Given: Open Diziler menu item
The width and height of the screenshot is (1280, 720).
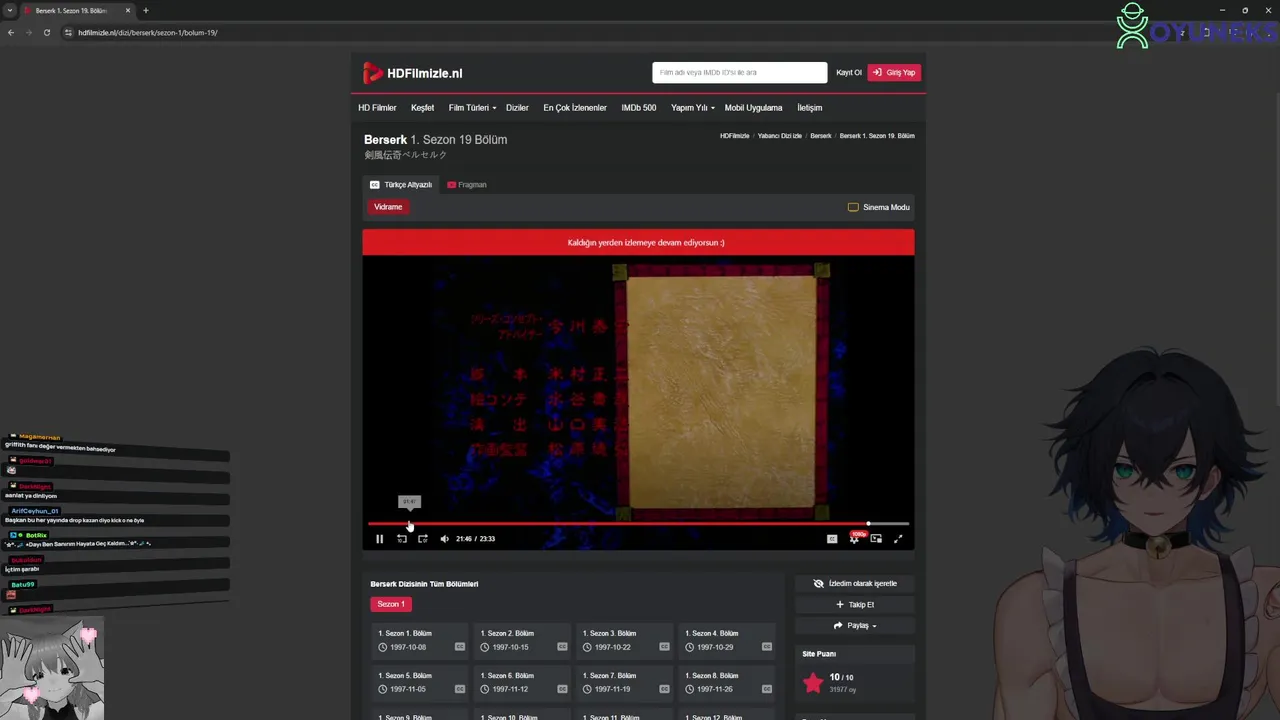Looking at the screenshot, I should tap(517, 108).
